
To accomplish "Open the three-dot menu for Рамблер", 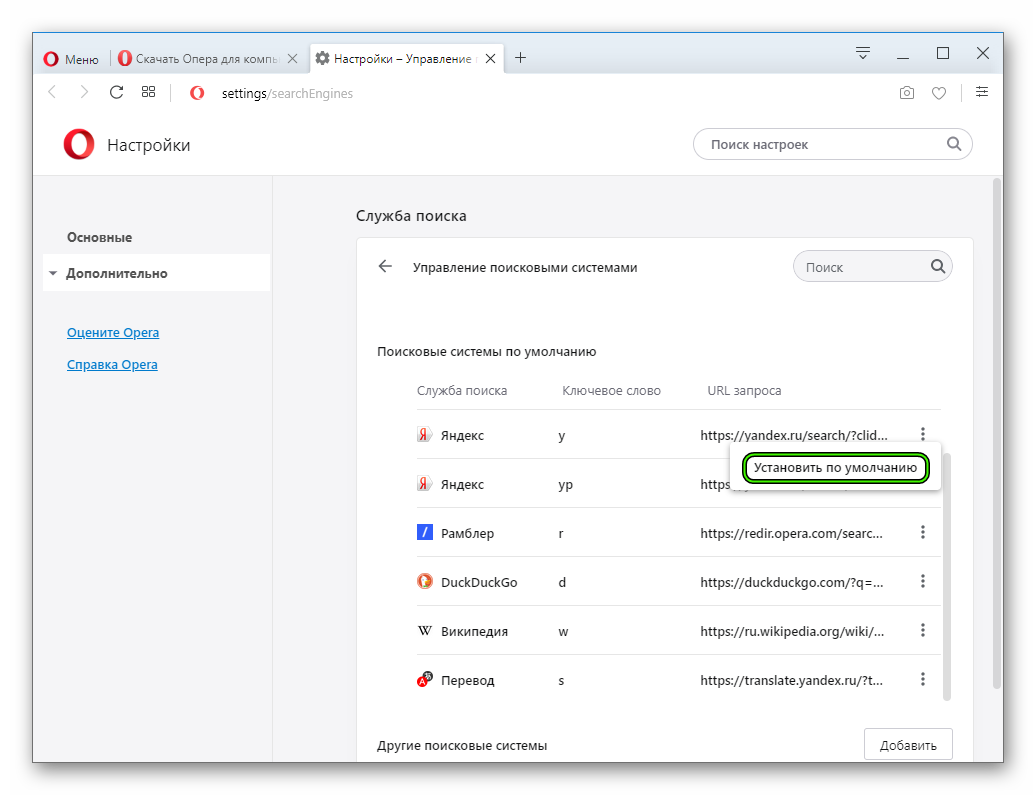I will (x=922, y=532).
